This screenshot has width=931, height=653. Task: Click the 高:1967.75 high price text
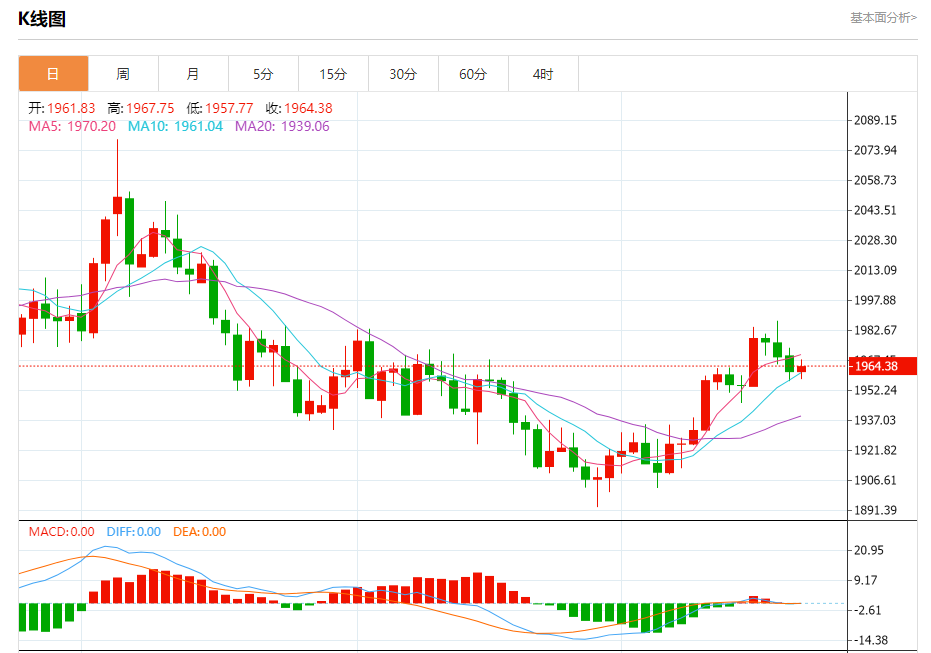141,108
